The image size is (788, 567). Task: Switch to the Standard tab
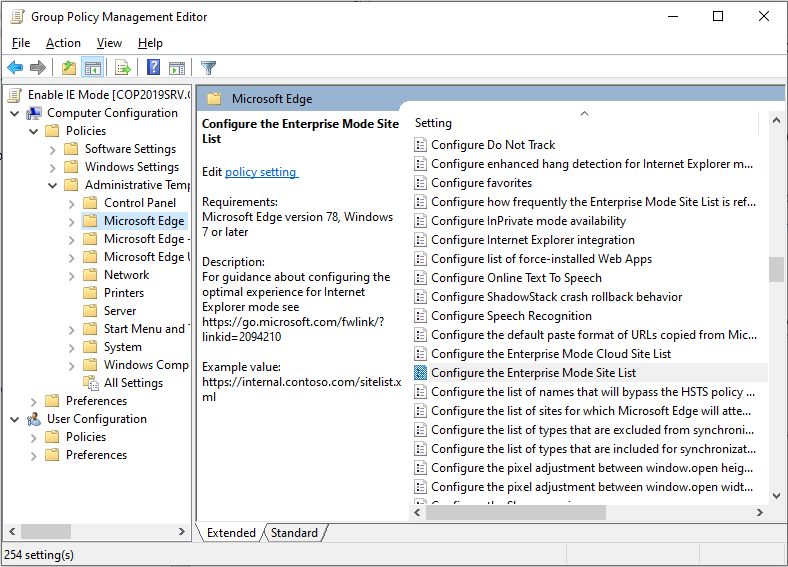[x=294, y=533]
